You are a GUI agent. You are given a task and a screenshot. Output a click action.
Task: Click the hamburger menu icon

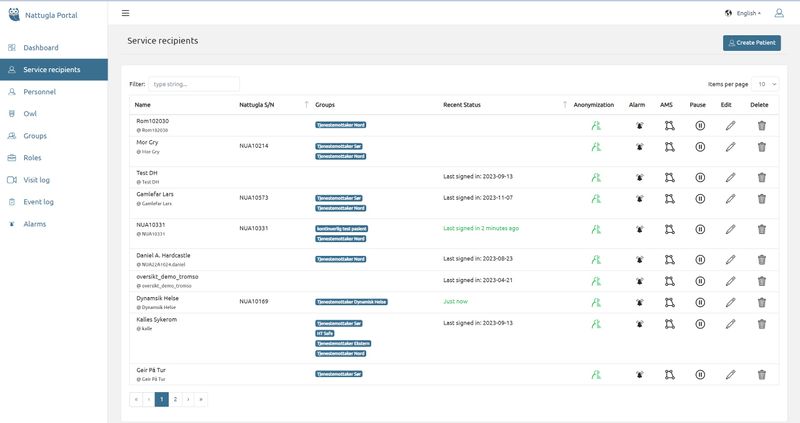[x=125, y=13]
